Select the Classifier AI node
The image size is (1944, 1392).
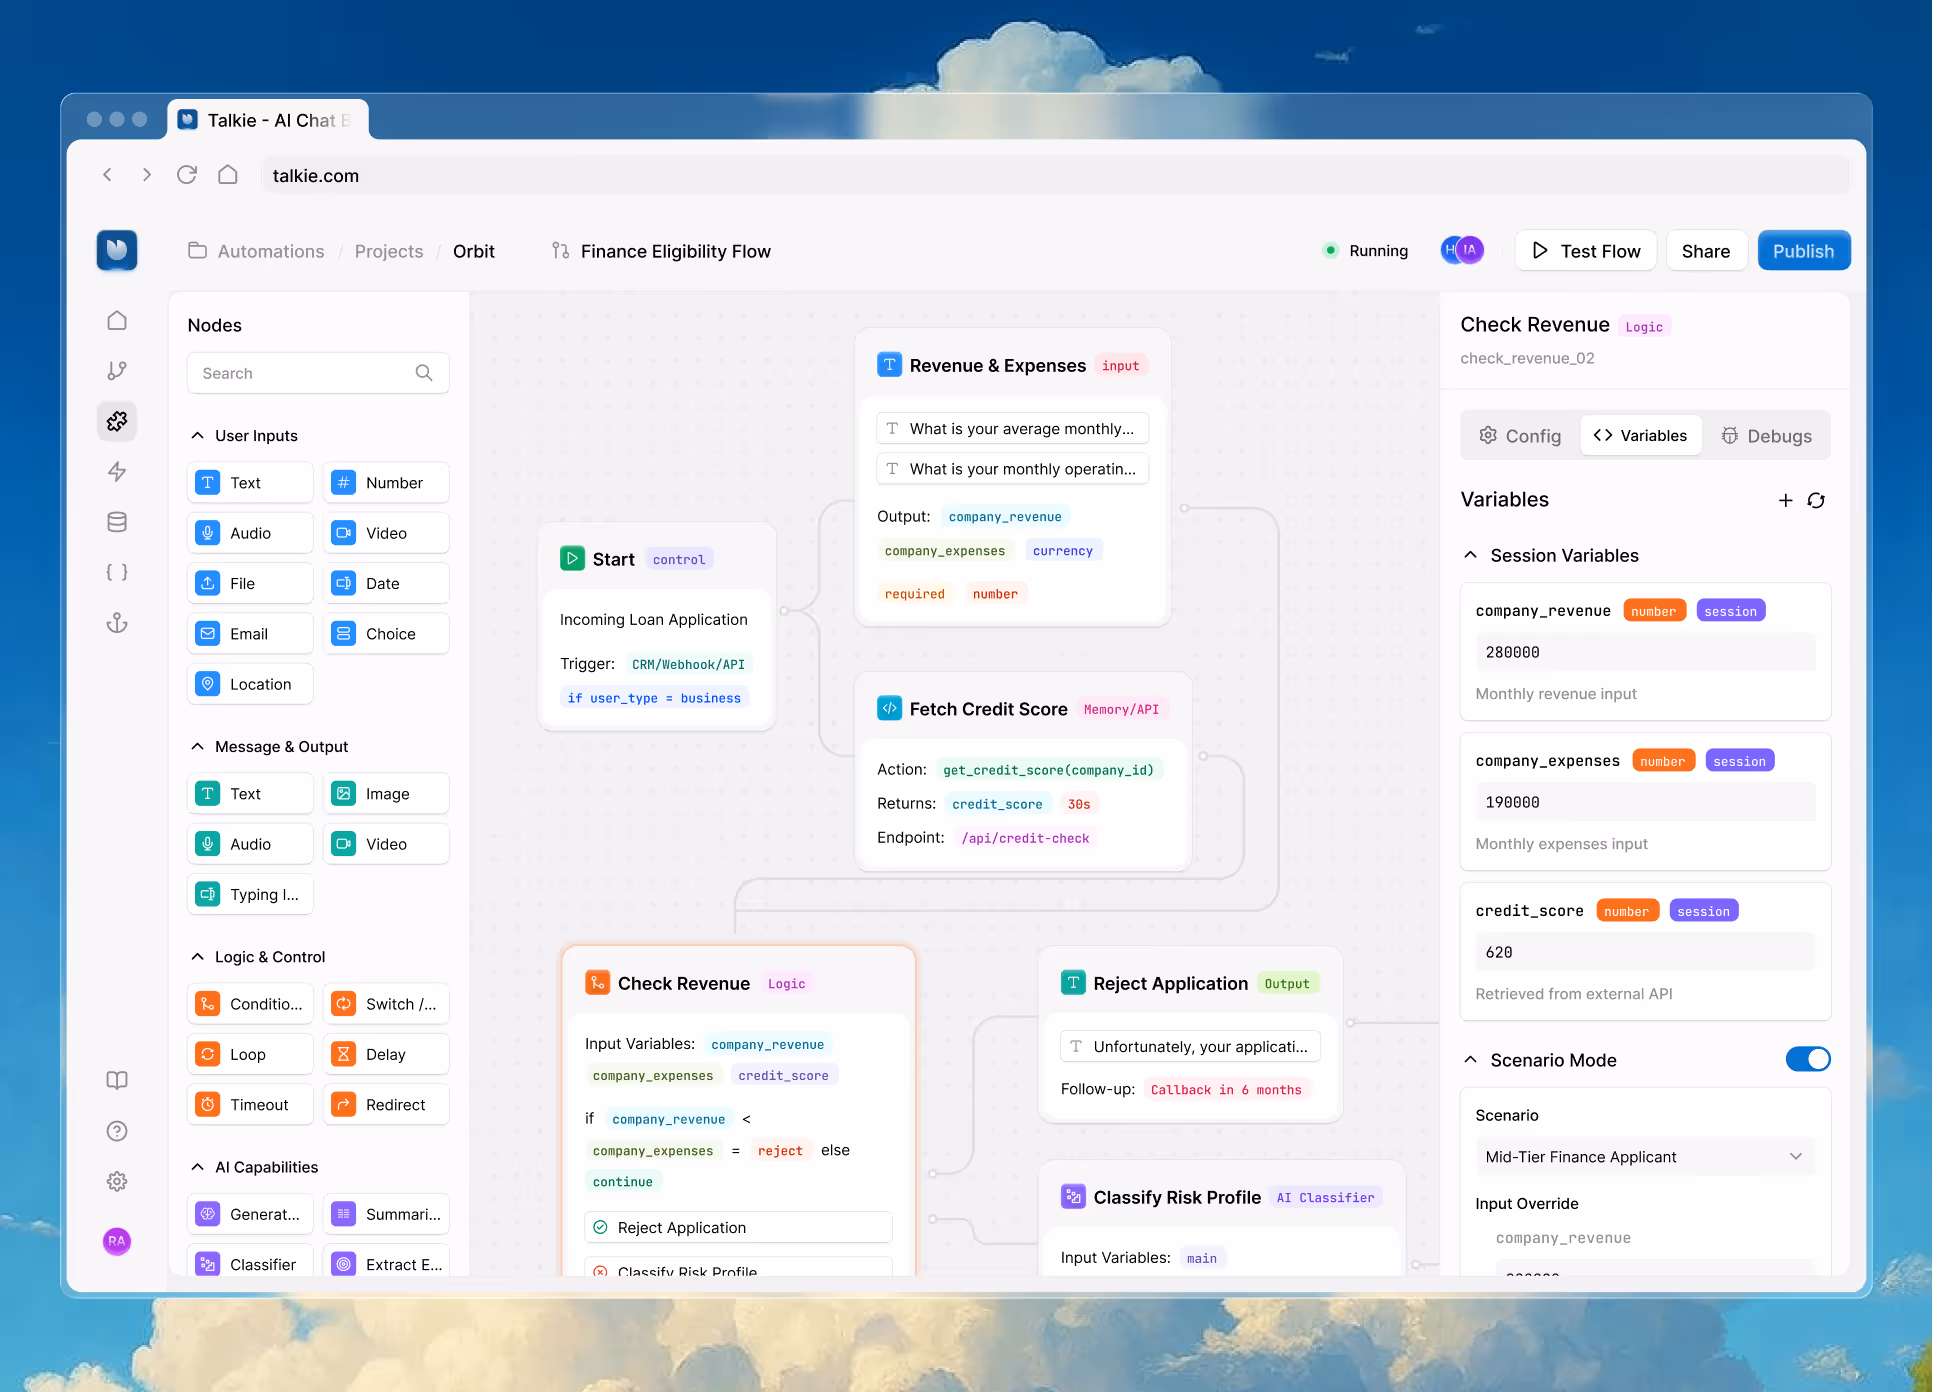pyautogui.click(x=250, y=1264)
